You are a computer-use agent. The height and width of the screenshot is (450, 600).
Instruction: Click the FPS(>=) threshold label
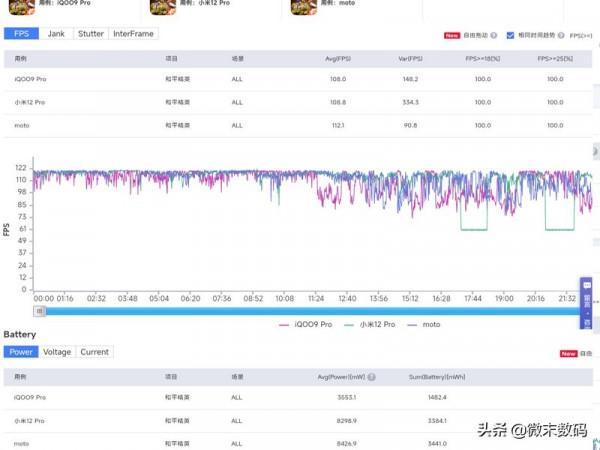tap(581, 35)
